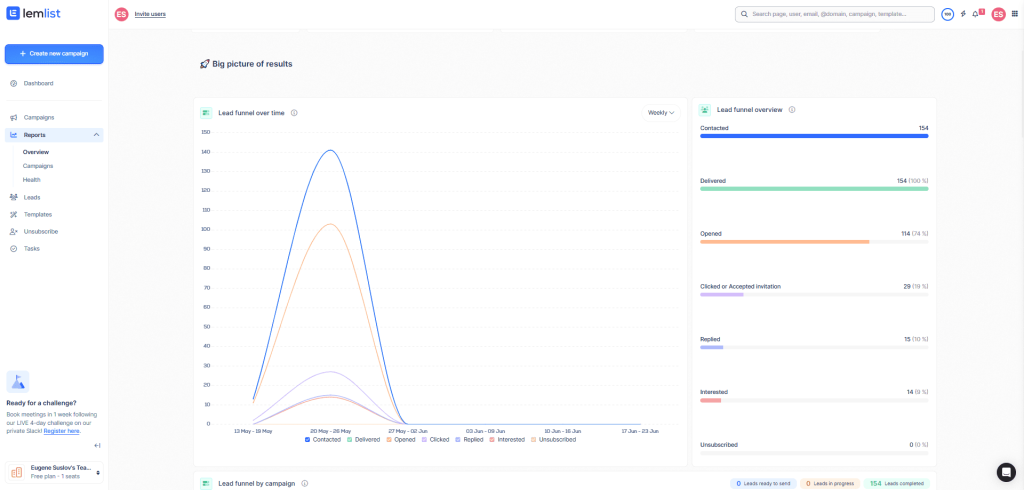Click the rocket icon by Big picture

point(204,64)
